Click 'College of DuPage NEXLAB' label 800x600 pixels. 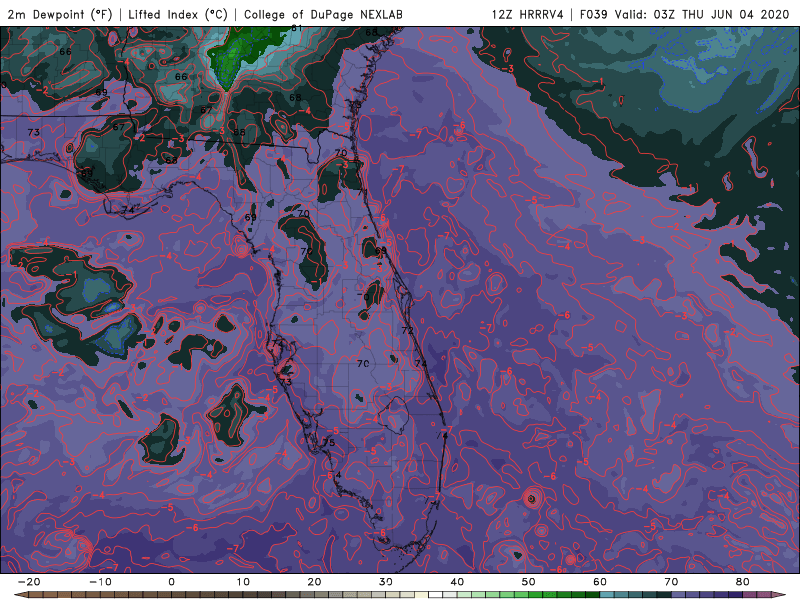pyautogui.click(x=323, y=15)
